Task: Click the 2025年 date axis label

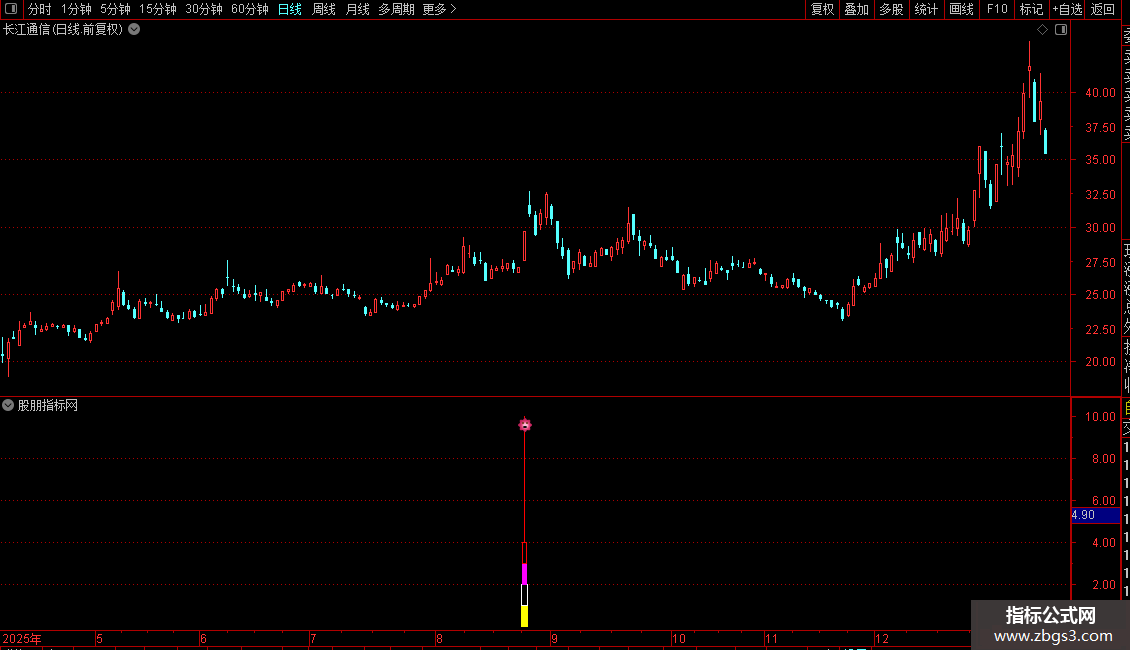Action: tap(22, 638)
